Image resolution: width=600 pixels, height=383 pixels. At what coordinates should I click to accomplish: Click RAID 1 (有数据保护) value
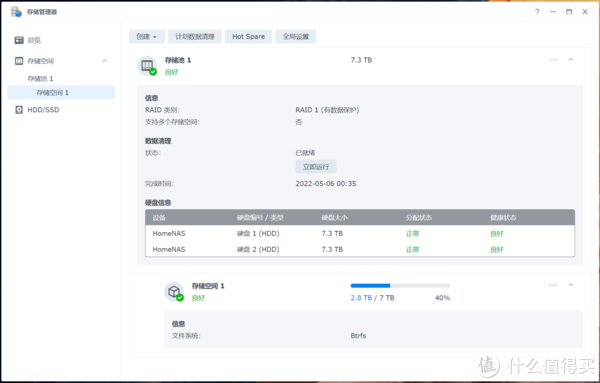327,110
